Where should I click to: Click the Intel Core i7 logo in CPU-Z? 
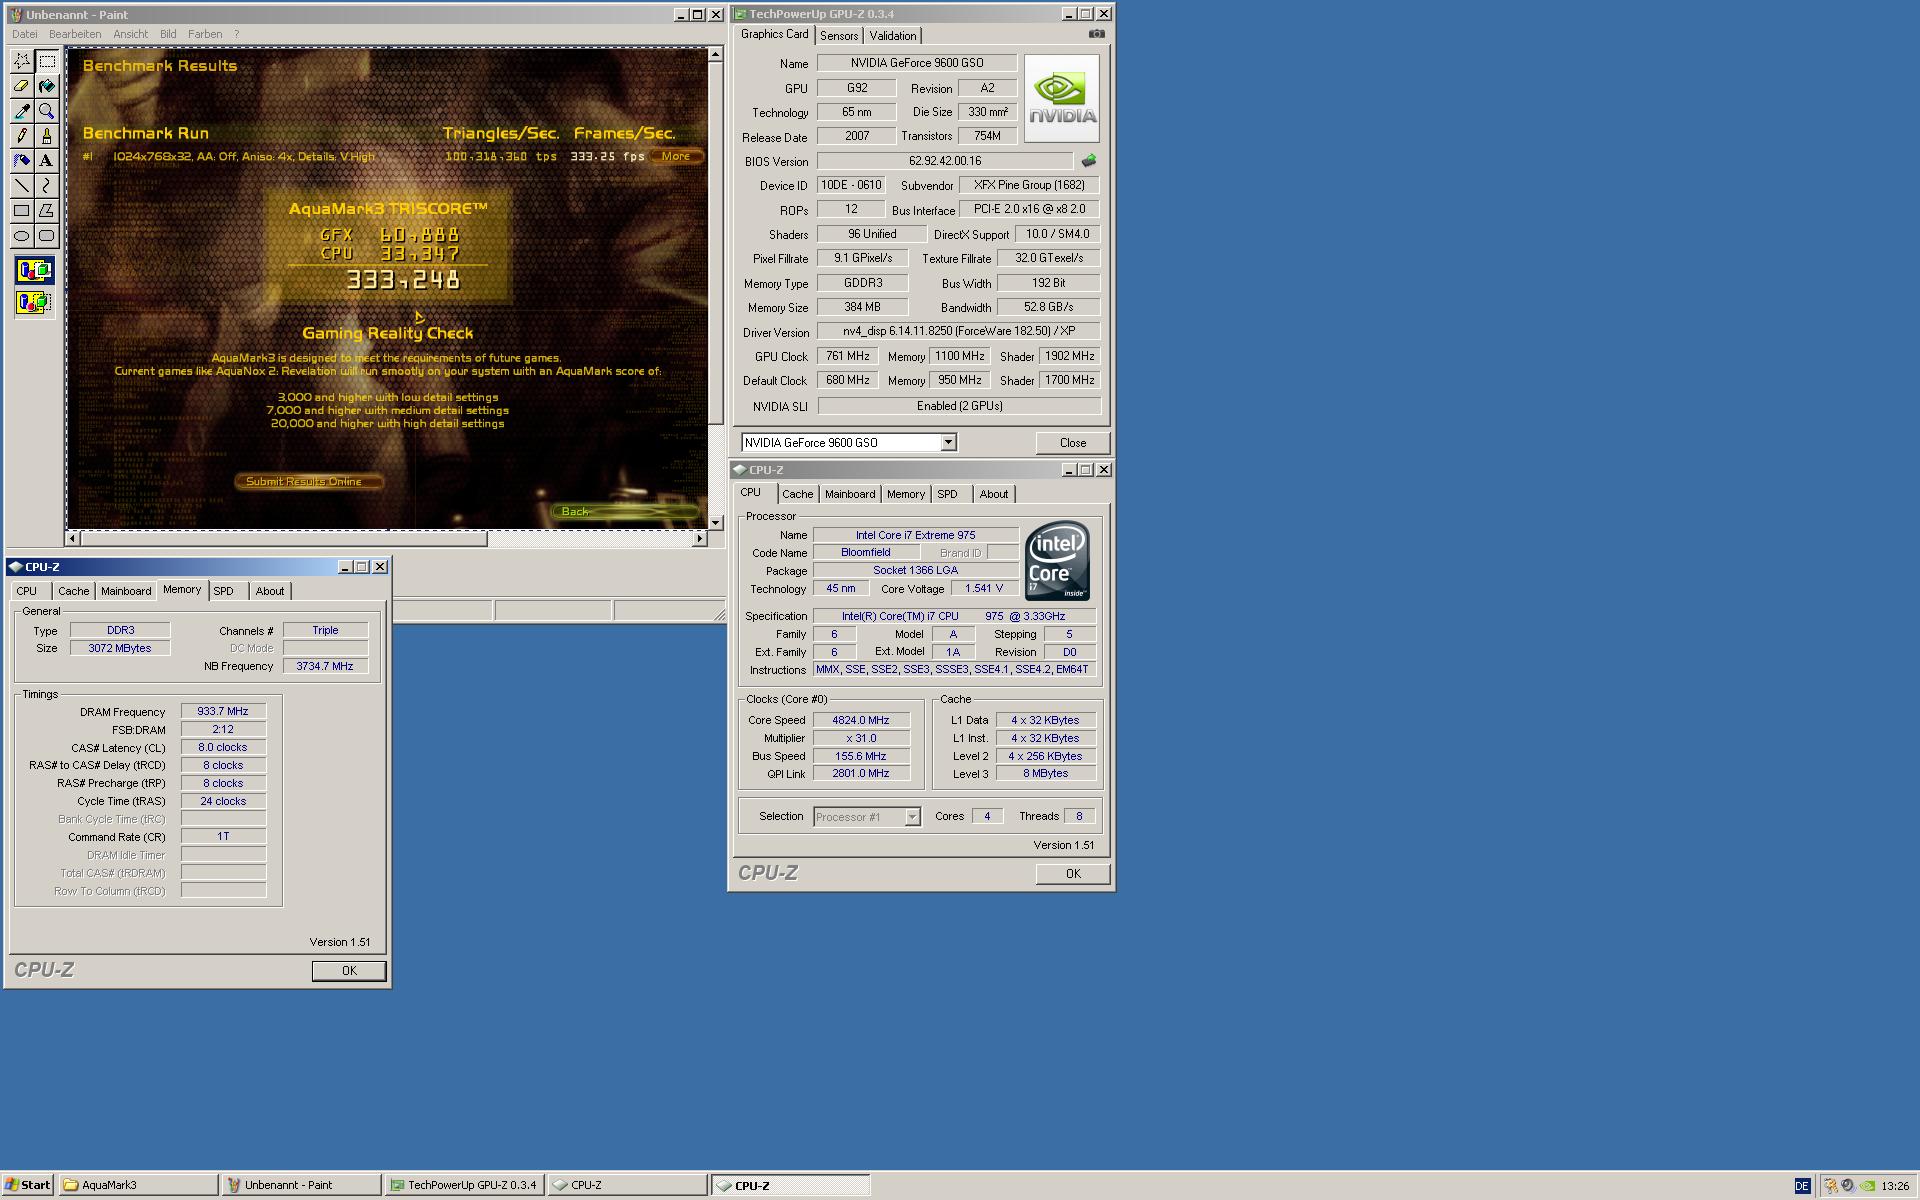click(x=1057, y=560)
